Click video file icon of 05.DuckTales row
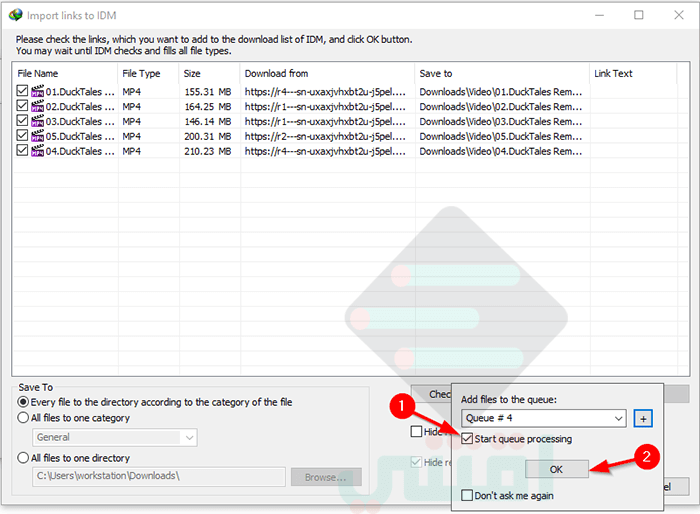The height and width of the screenshot is (514, 700). 38,136
